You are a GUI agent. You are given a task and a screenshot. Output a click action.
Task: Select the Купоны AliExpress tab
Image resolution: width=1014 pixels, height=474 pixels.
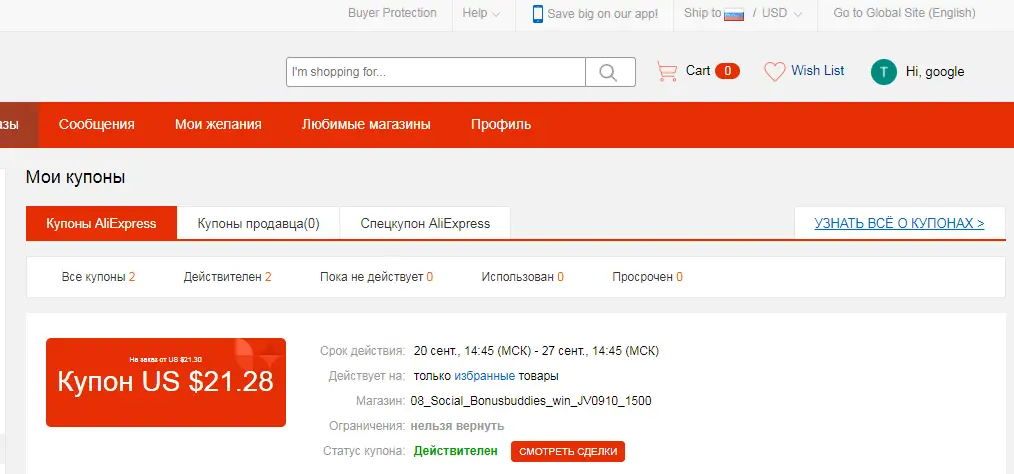click(102, 224)
